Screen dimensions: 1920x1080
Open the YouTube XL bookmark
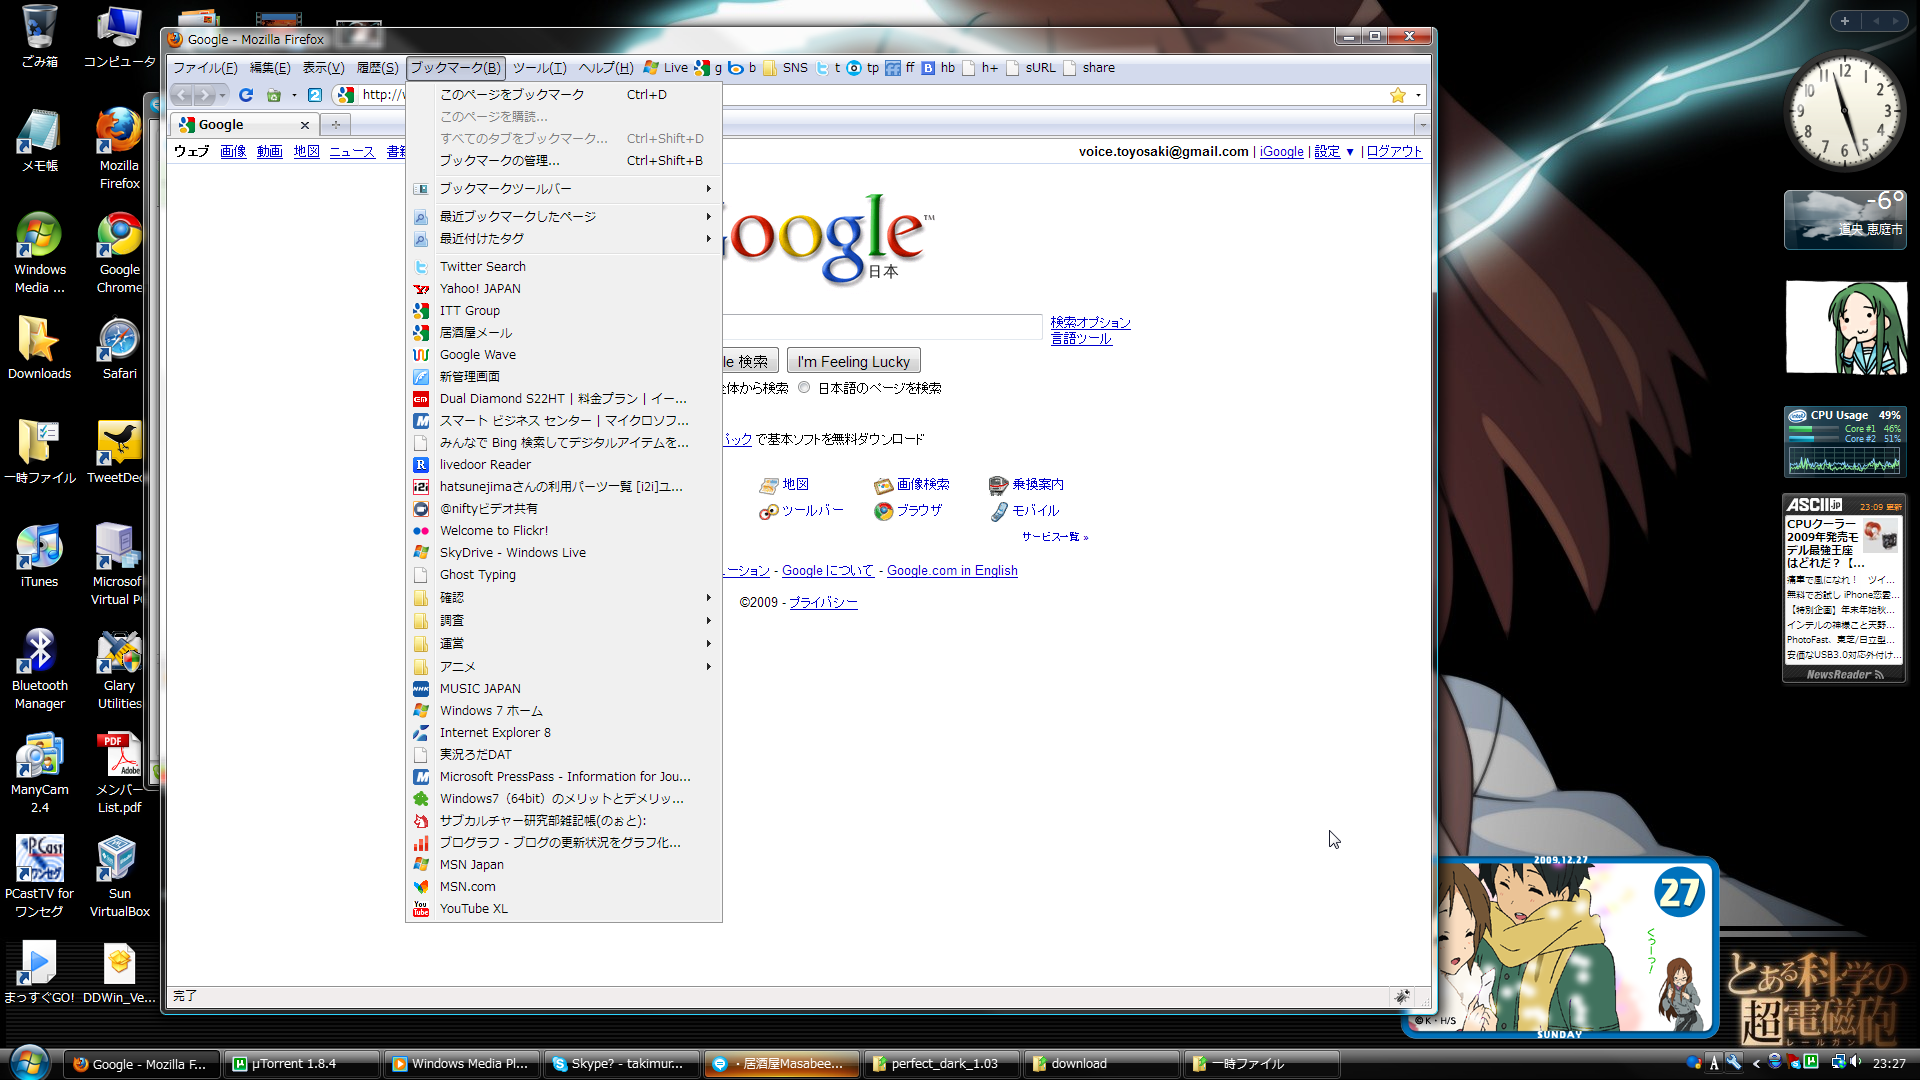pos(564,909)
